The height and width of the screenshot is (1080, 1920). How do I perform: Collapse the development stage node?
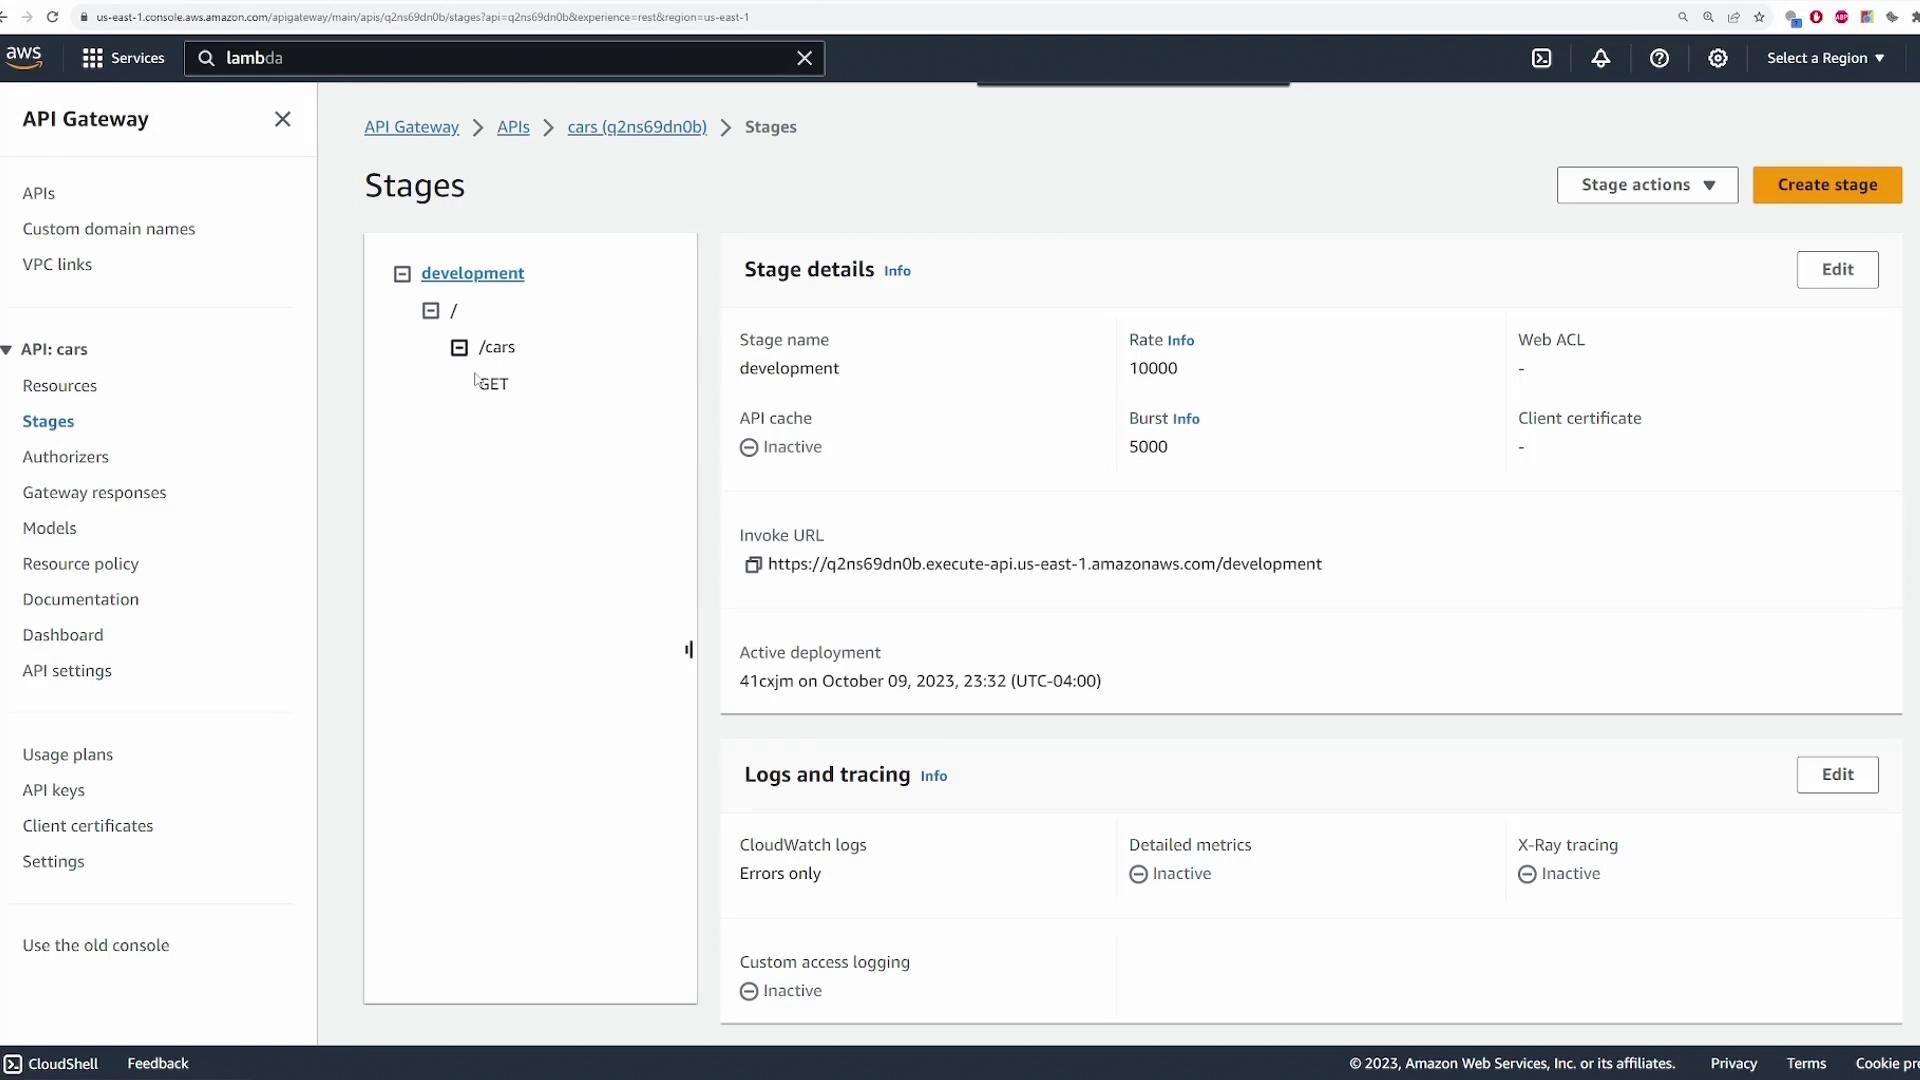tap(402, 274)
